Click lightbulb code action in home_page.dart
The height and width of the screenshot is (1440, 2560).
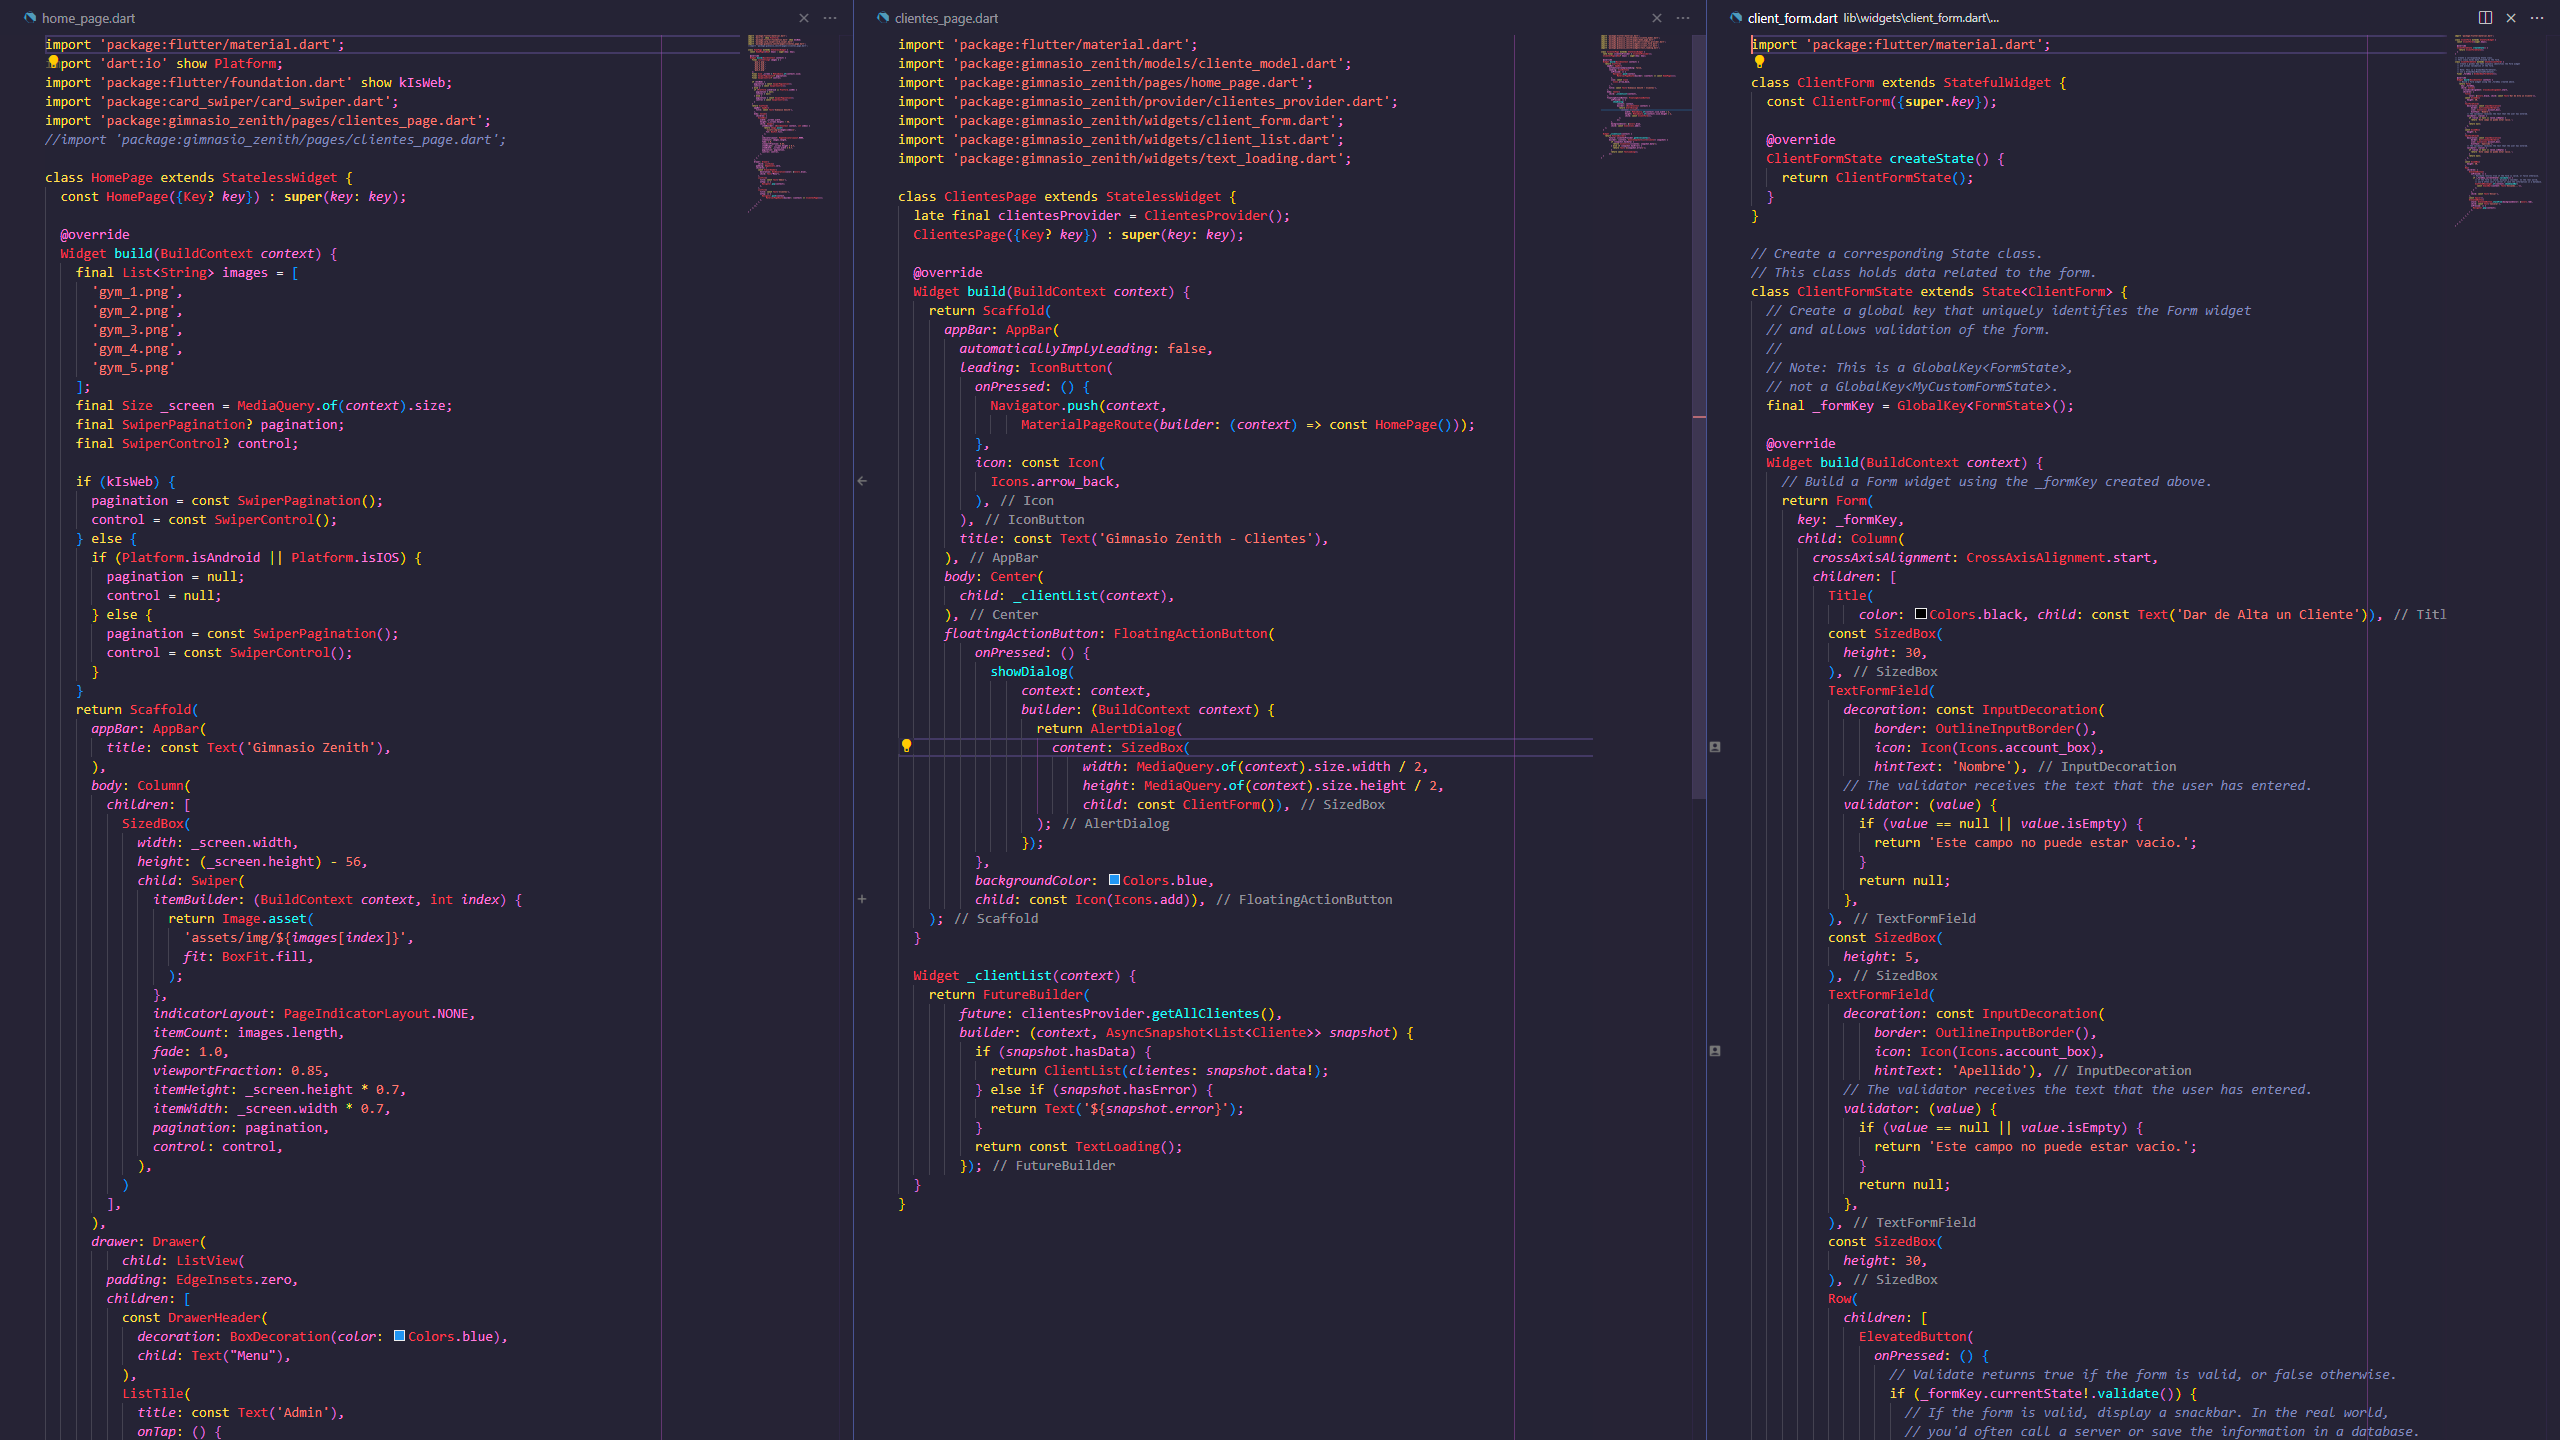tap(54, 62)
